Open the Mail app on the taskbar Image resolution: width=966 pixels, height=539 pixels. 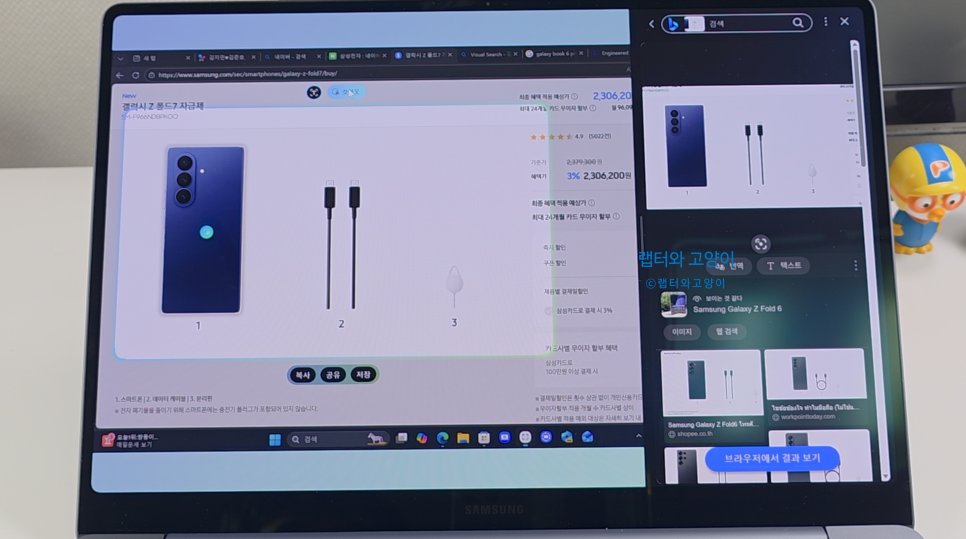coord(587,437)
